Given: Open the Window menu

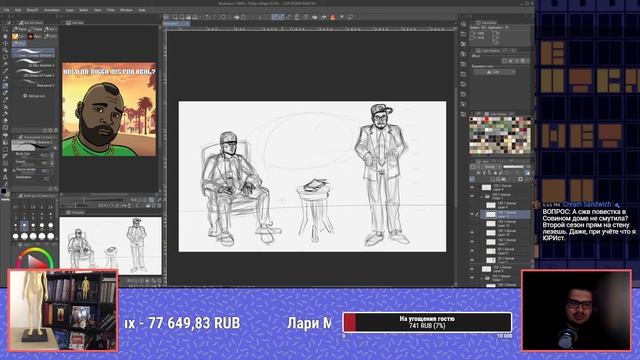Looking at the screenshot, I should point(126,10).
